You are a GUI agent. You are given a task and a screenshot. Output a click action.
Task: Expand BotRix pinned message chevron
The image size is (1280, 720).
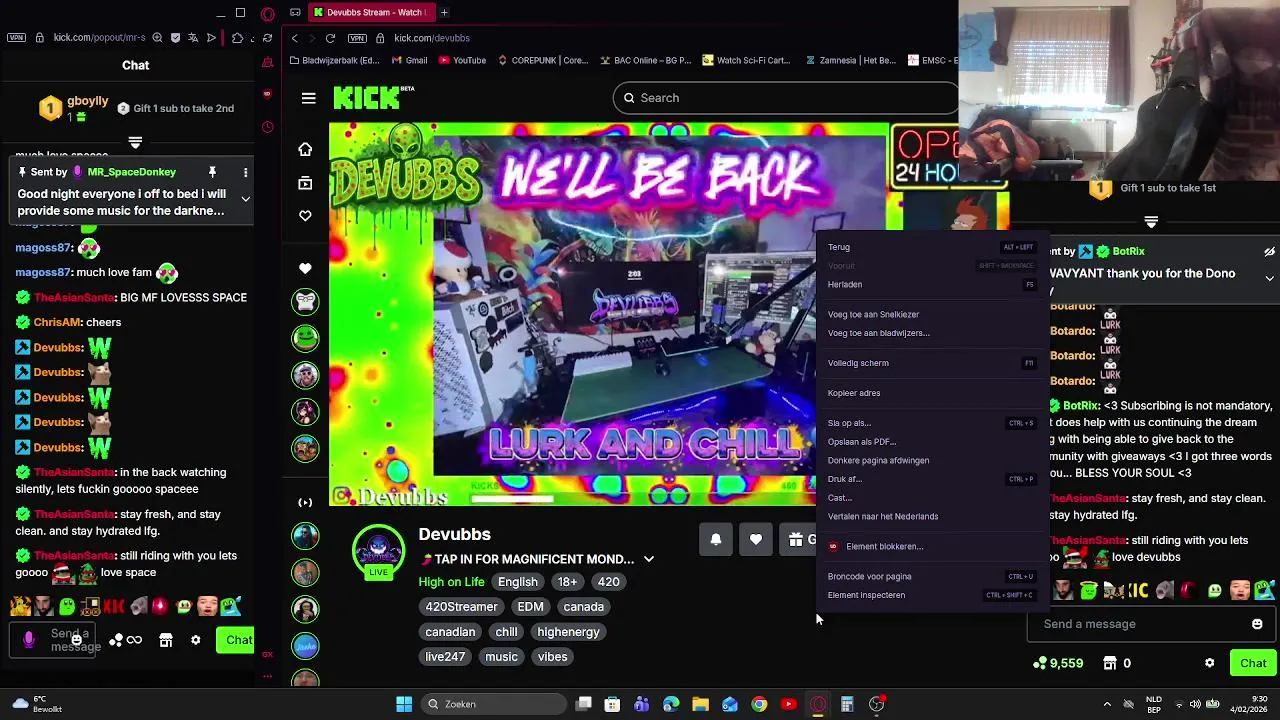(1269, 278)
